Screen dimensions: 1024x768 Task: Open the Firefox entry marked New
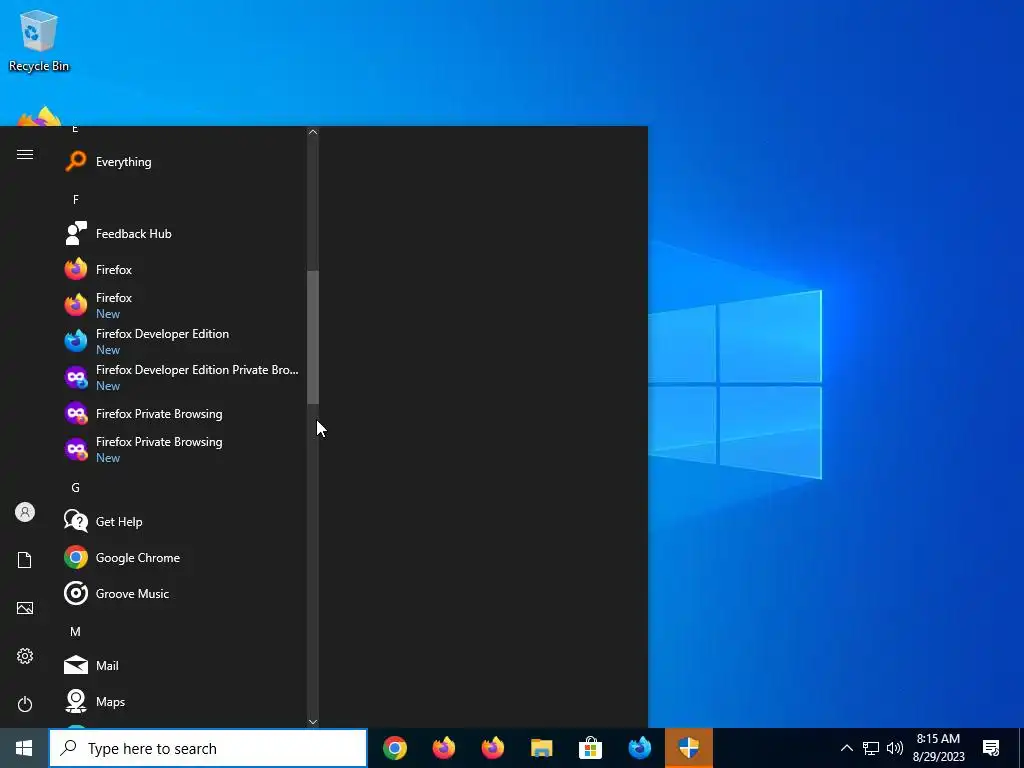tap(183, 305)
